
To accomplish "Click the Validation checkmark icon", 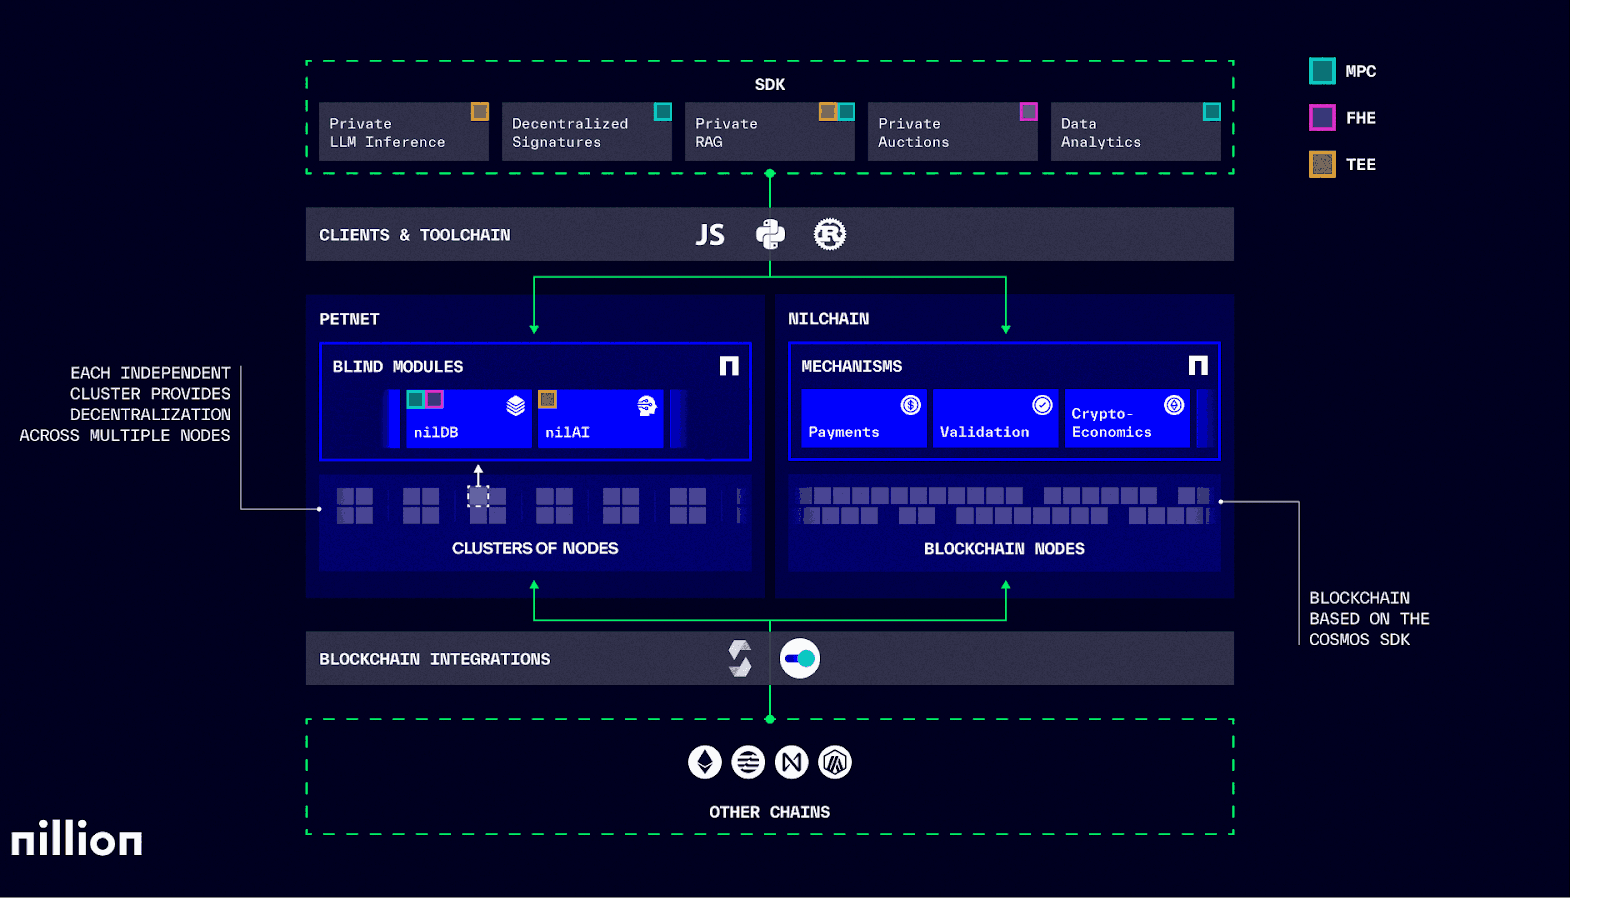I will tap(1042, 405).
